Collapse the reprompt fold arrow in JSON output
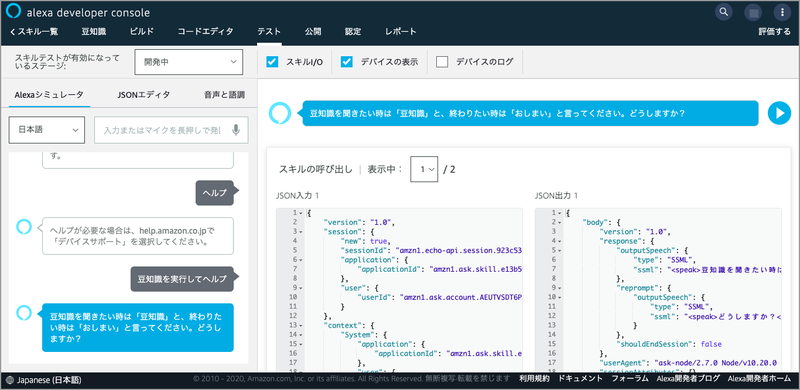Screen dimensions: 800x390 coord(560,288)
